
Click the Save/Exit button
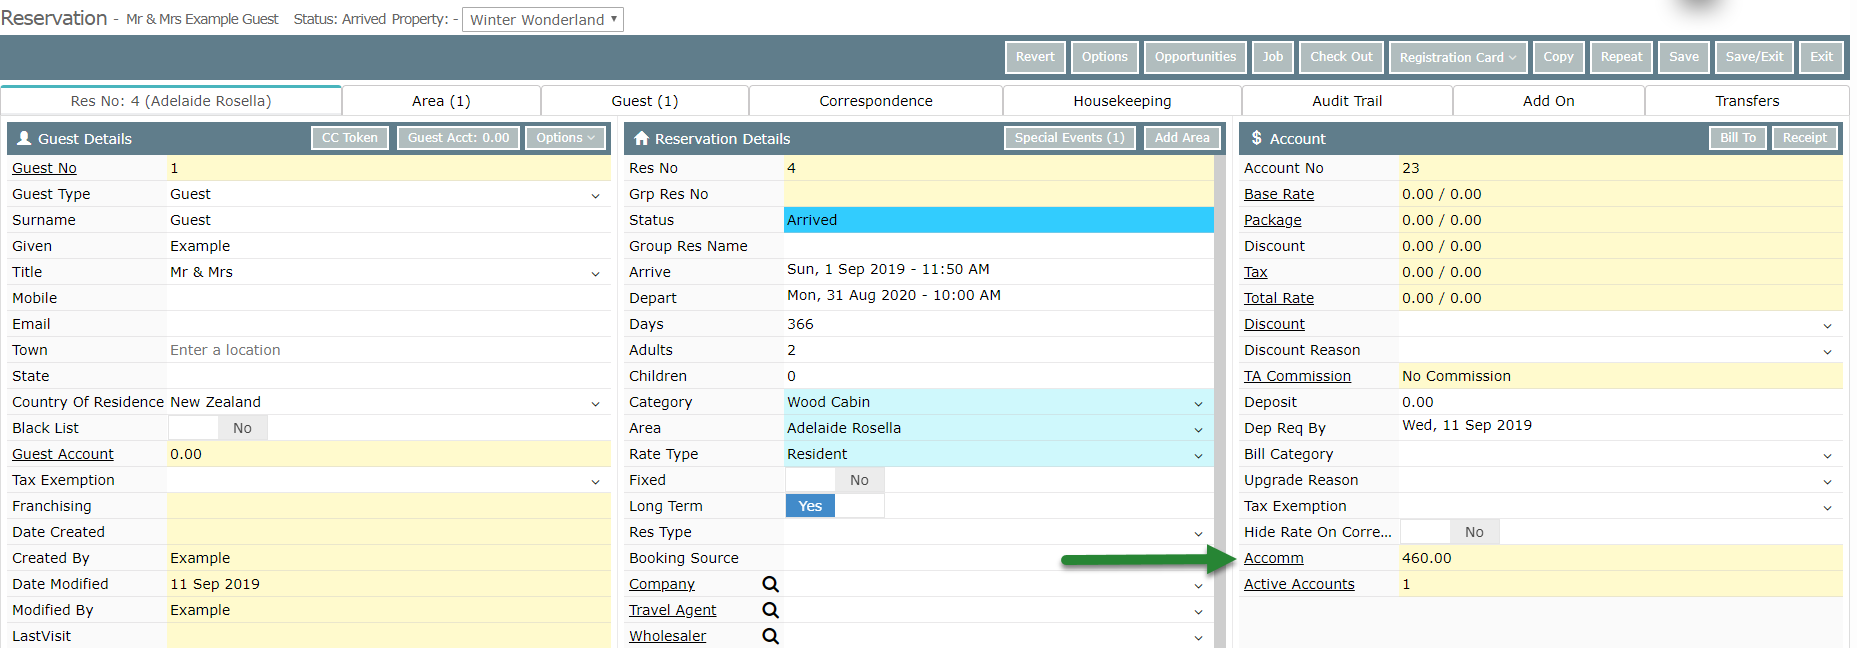(x=1754, y=57)
